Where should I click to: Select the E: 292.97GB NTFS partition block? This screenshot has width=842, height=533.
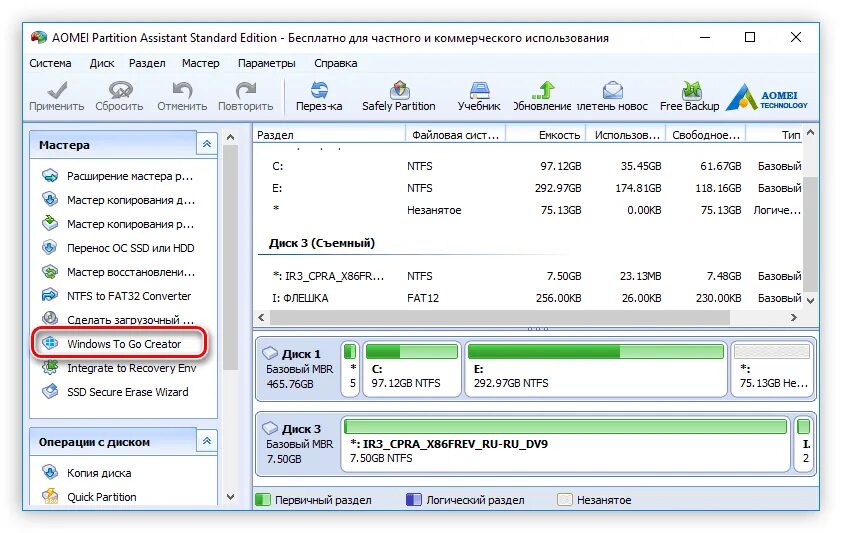pos(596,369)
